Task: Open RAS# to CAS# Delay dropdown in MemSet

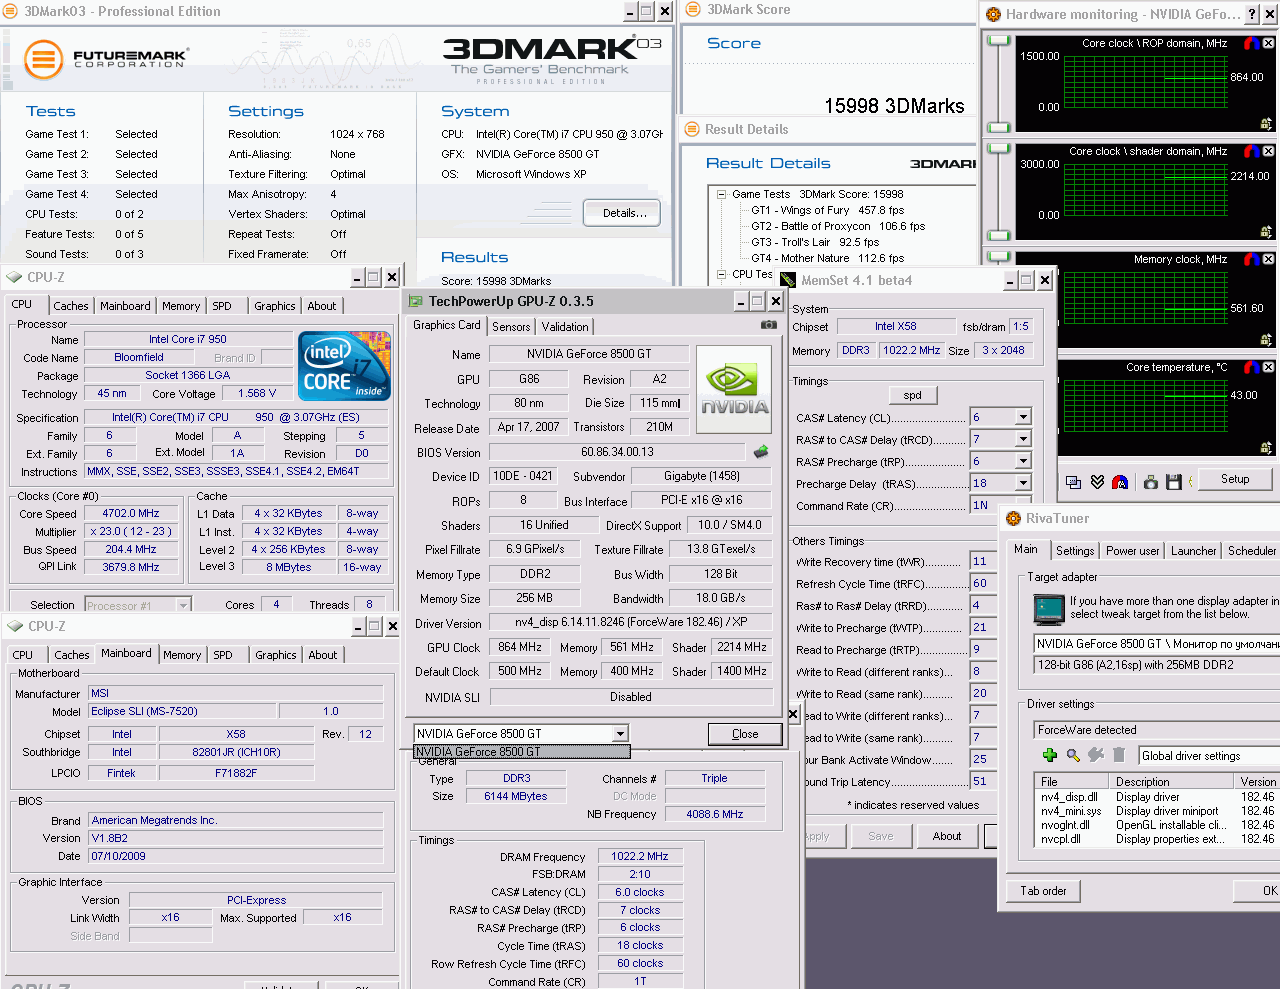Action: [x=1023, y=439]
